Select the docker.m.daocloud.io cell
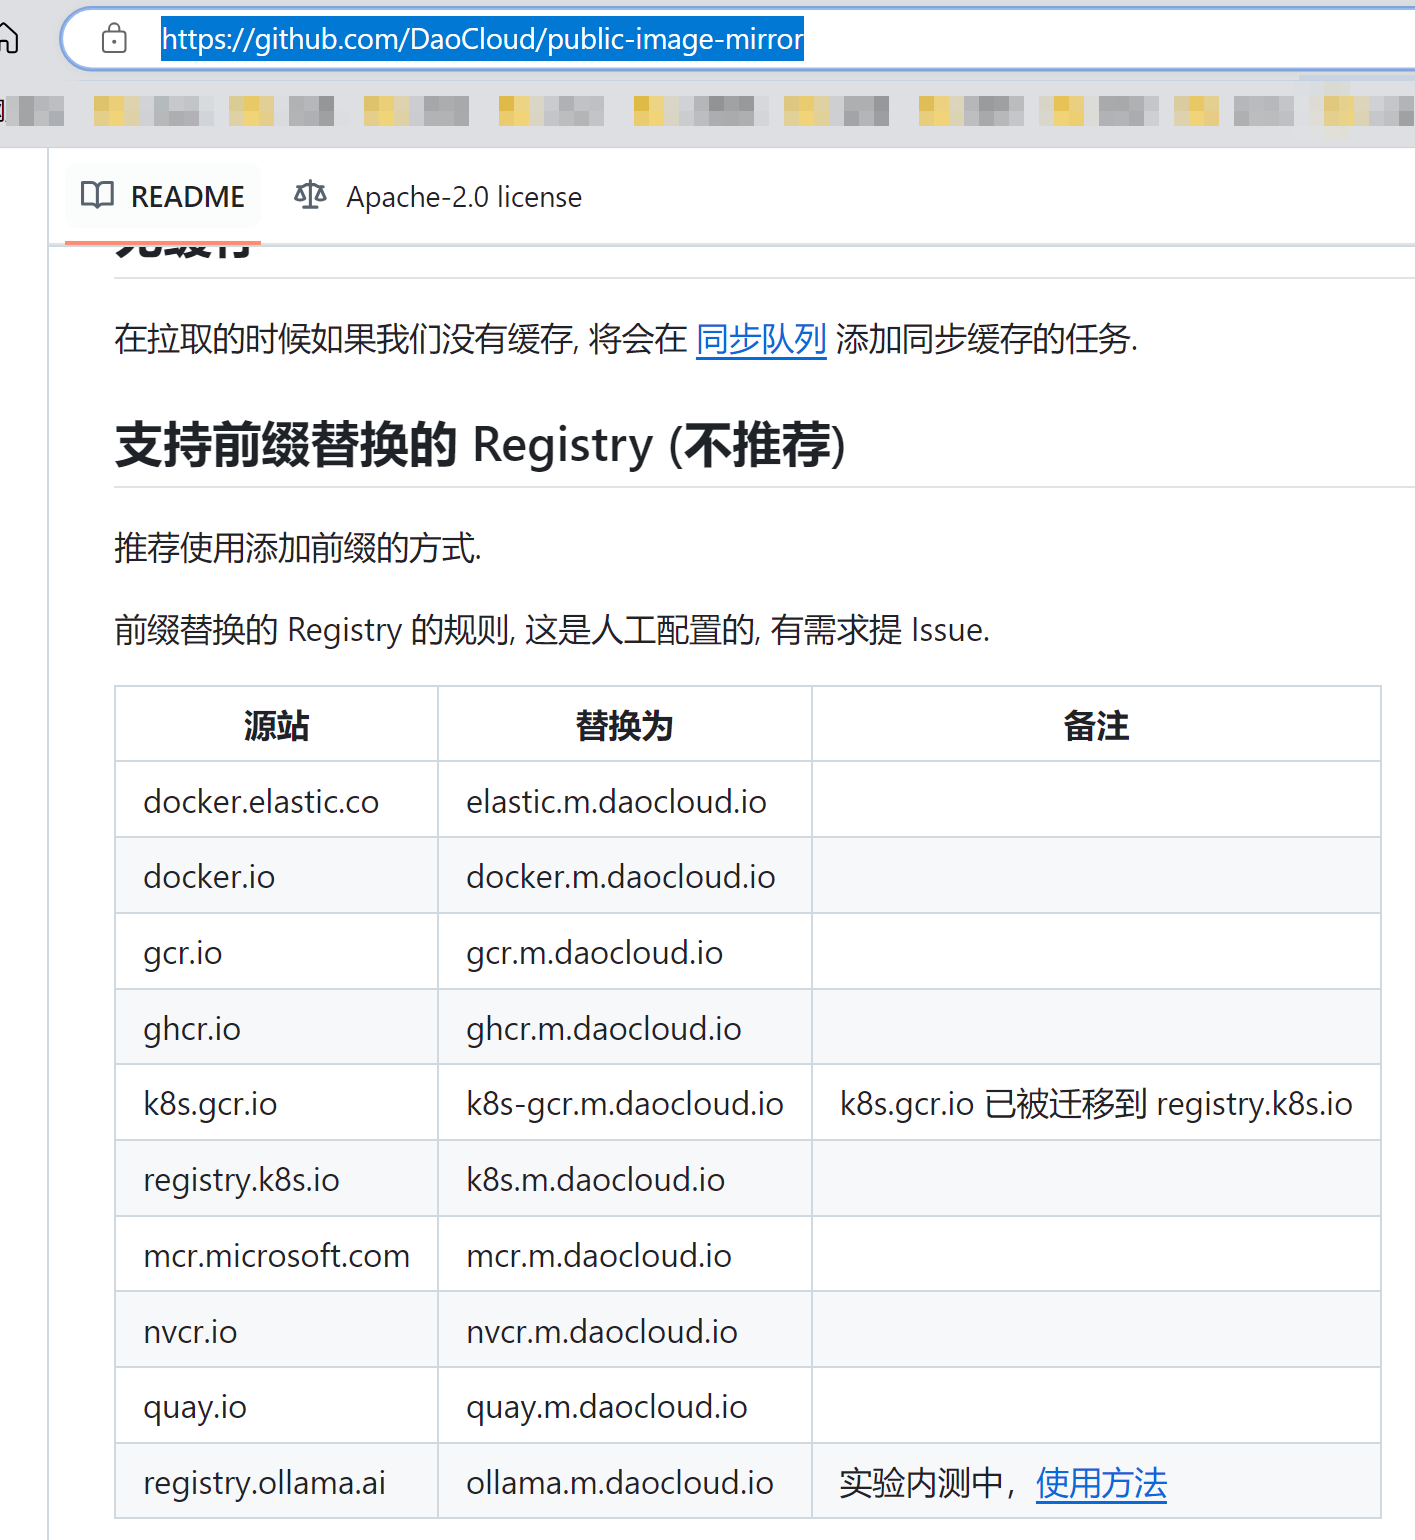The image size is (1415, 1540). (x=624, y=876)
